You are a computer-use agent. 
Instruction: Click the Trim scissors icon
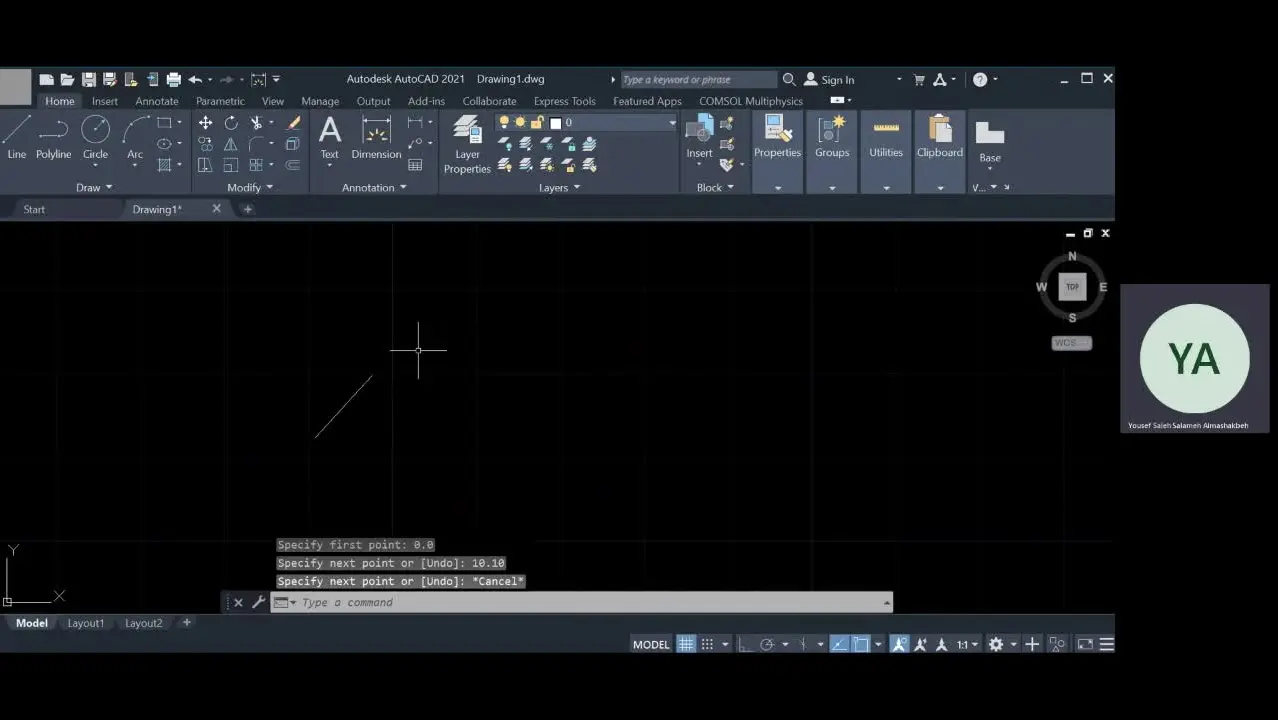(x=257, y=123)
